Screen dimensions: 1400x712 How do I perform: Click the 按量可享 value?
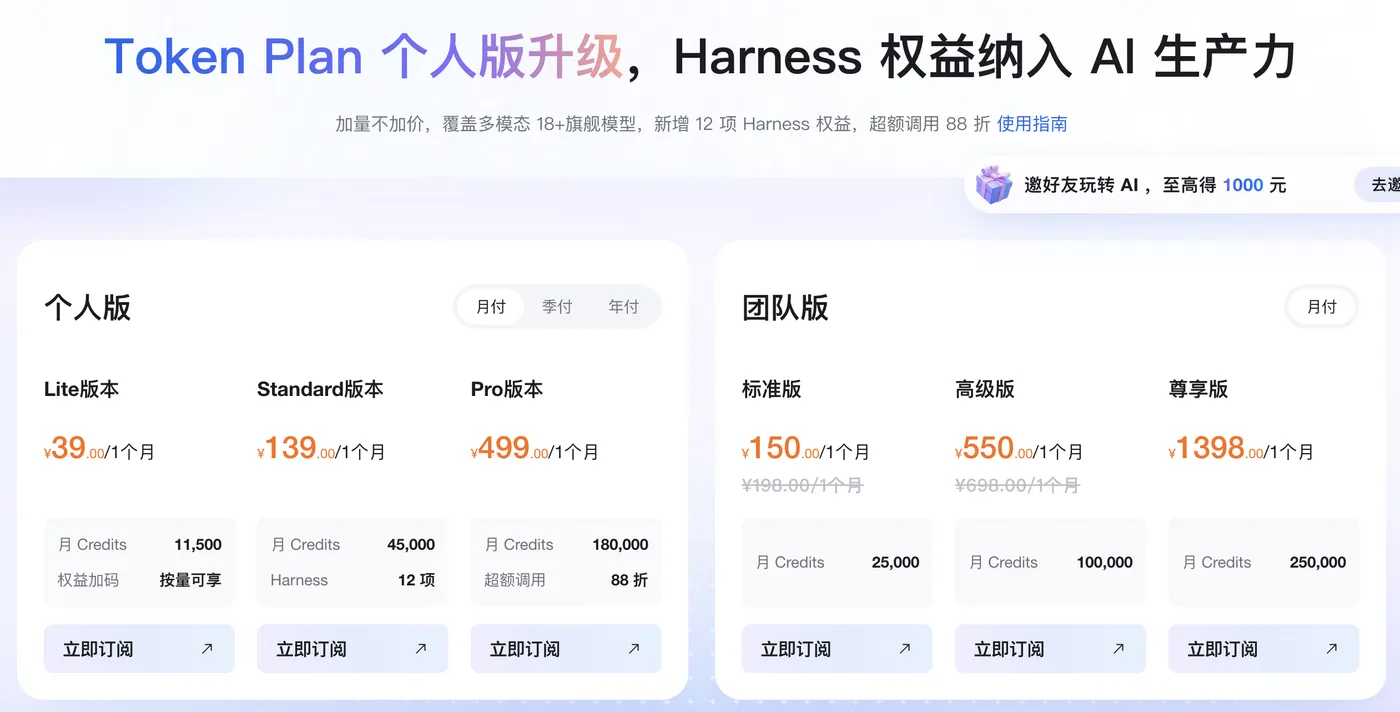pos(191,580)
